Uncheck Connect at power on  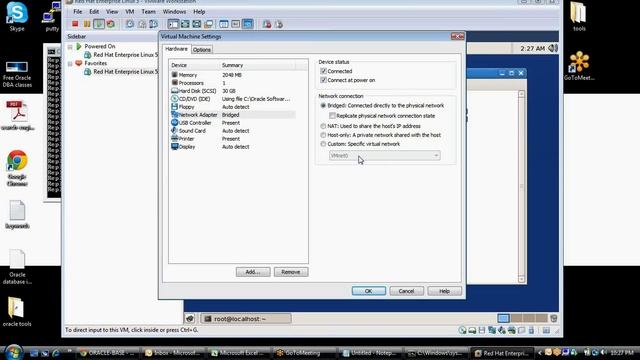pyautogui.click(x=324, y=80)
